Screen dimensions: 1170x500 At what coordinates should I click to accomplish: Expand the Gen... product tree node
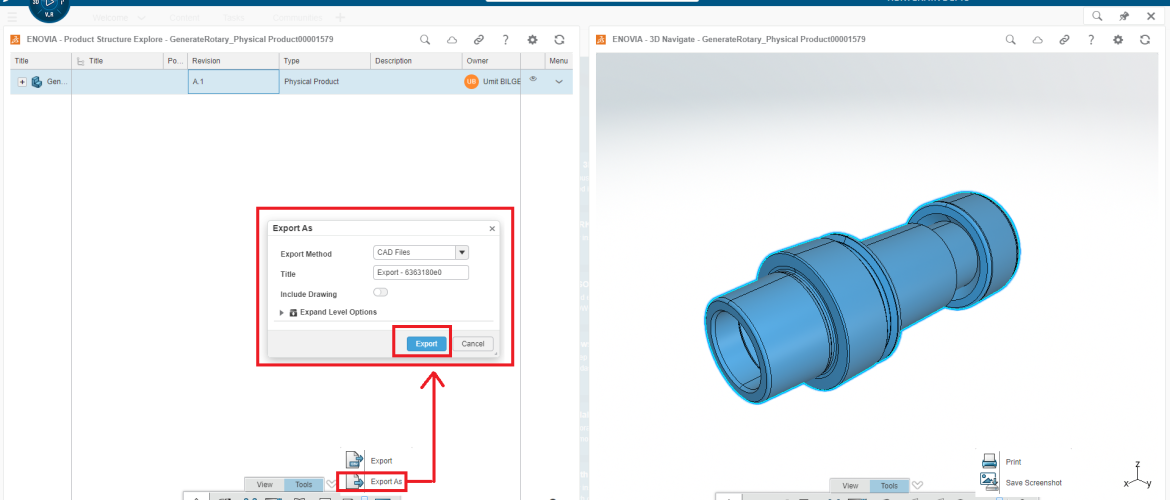tap(22, 81)
